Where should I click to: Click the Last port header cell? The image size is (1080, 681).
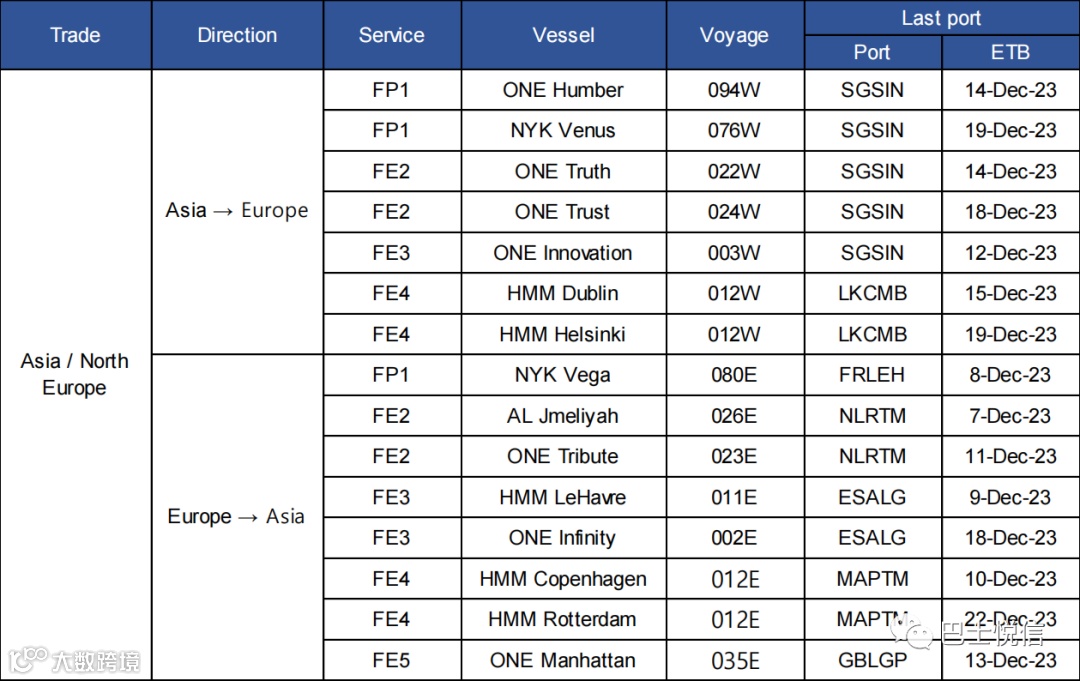pos(942,18)
